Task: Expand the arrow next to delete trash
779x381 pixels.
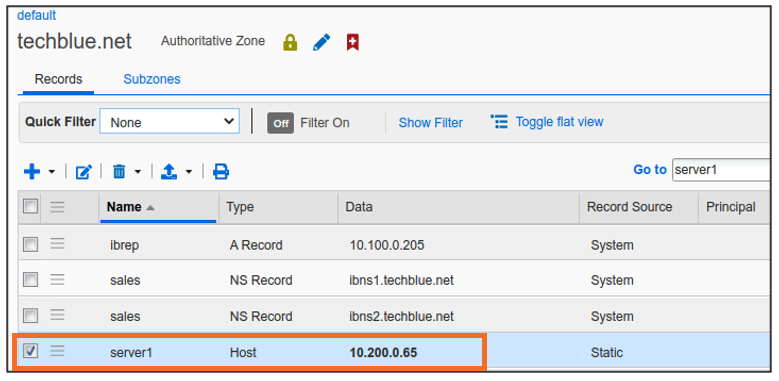Action: pos(138,172)
